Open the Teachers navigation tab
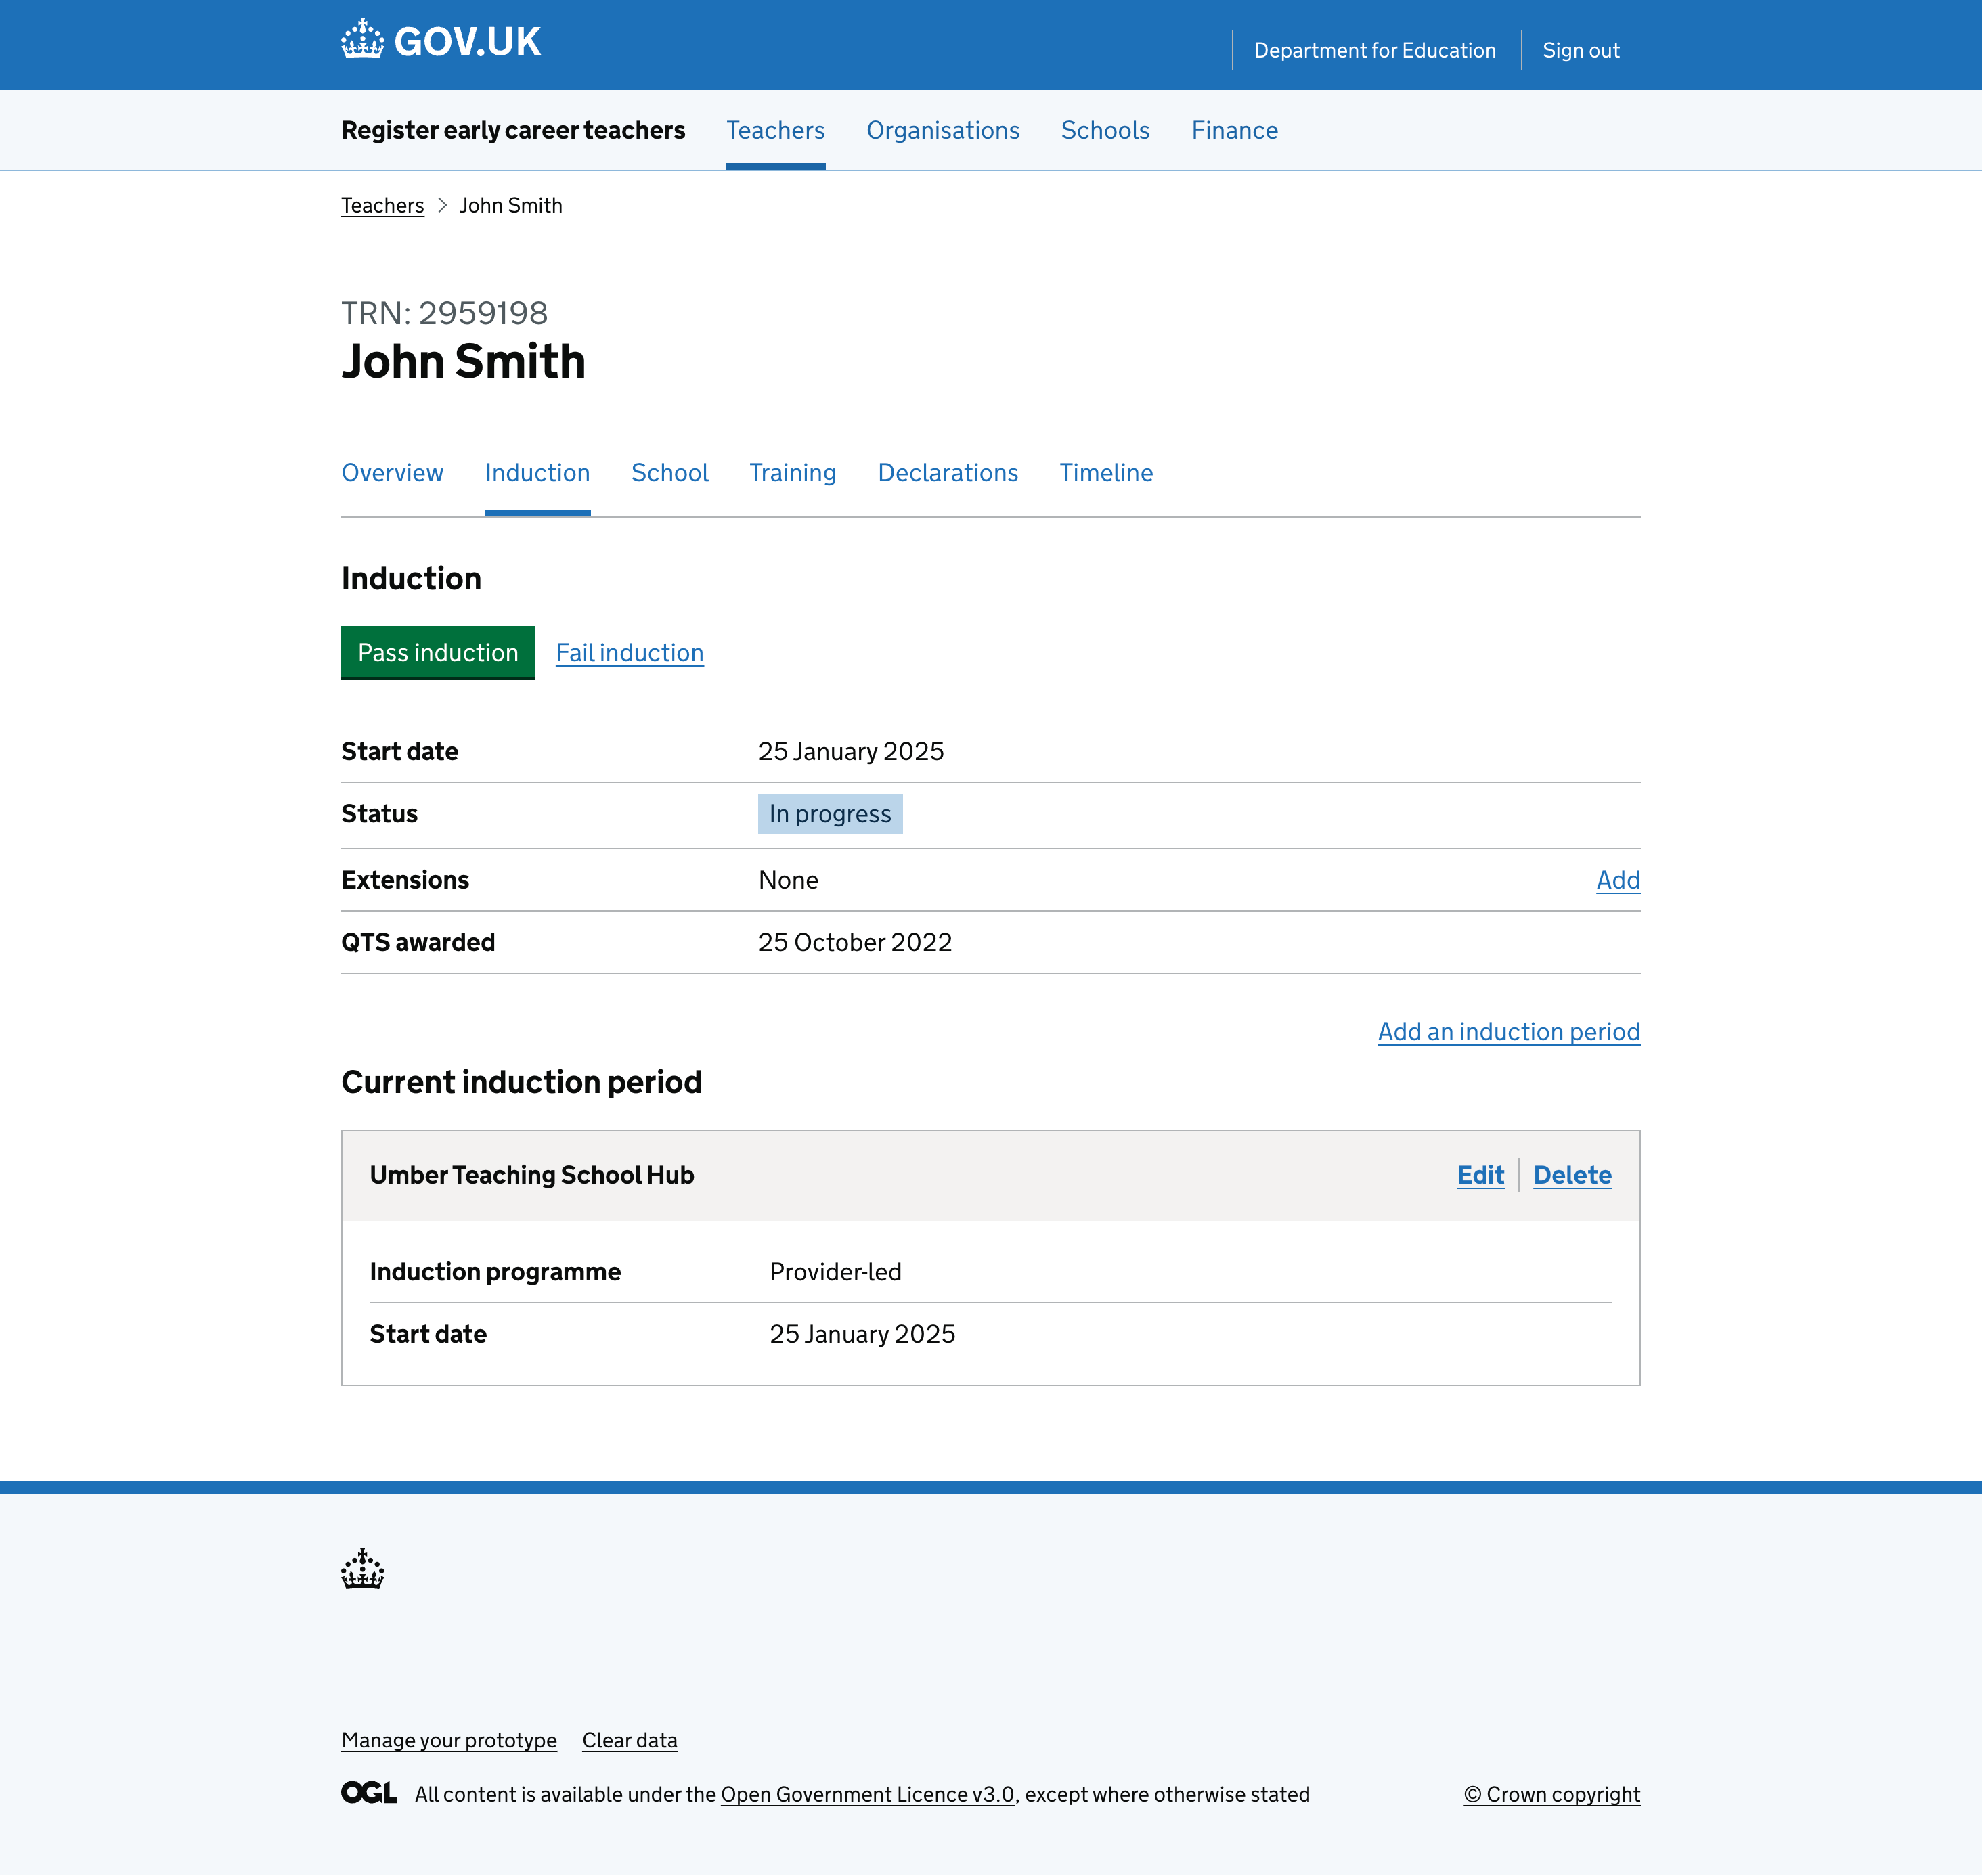Screen dimensions: 1982x1876 pyautogui.click(x=775, y=131)
